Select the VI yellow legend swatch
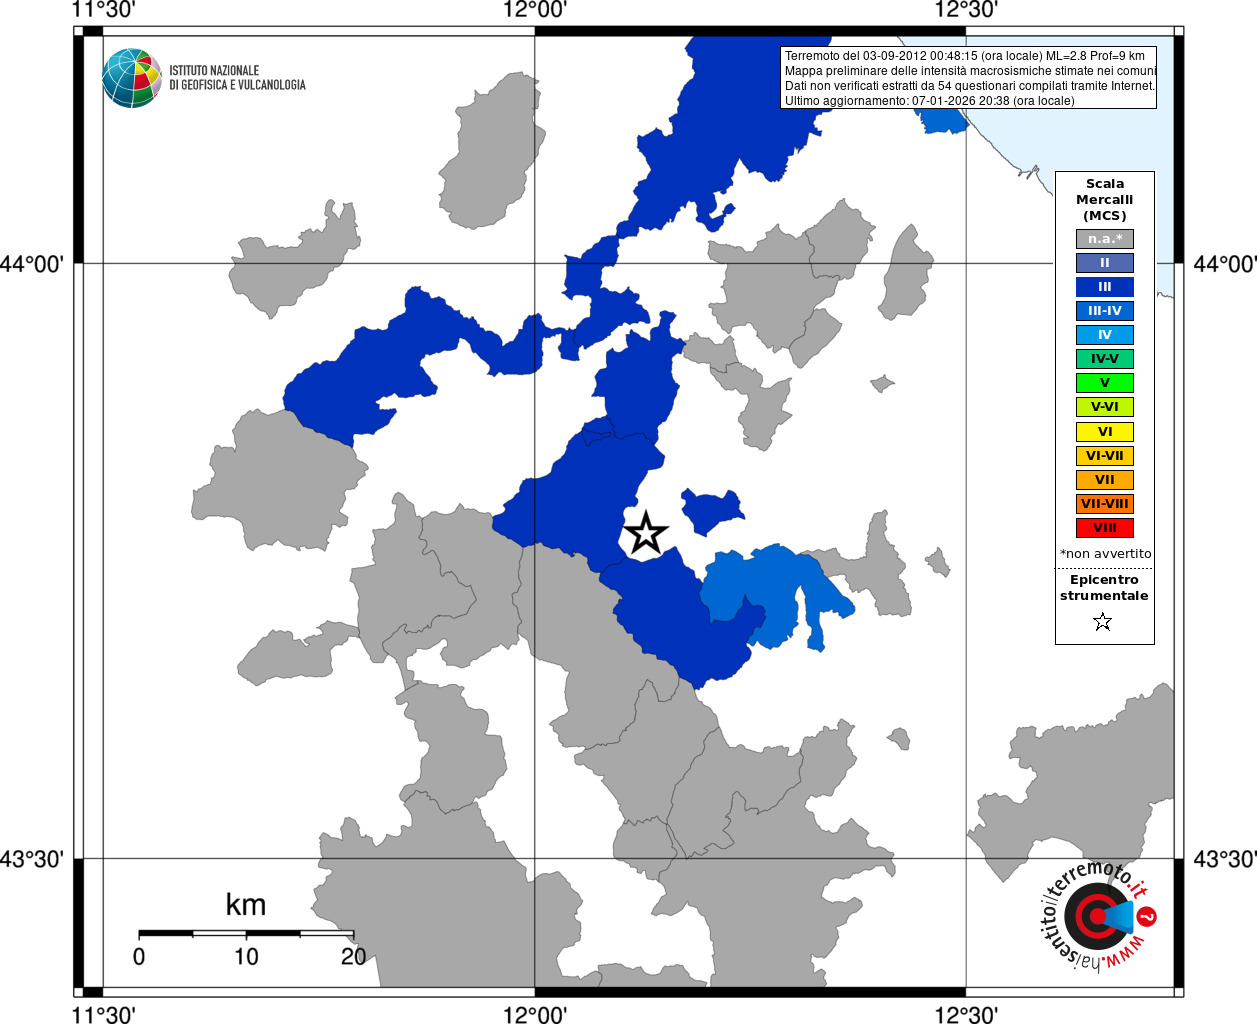 [x=1105, y=432]
